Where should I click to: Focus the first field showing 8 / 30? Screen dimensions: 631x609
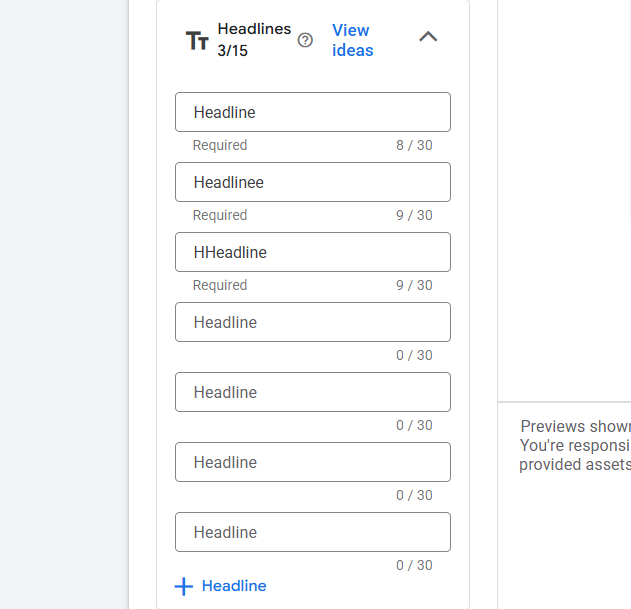click(x=312, y=112)
